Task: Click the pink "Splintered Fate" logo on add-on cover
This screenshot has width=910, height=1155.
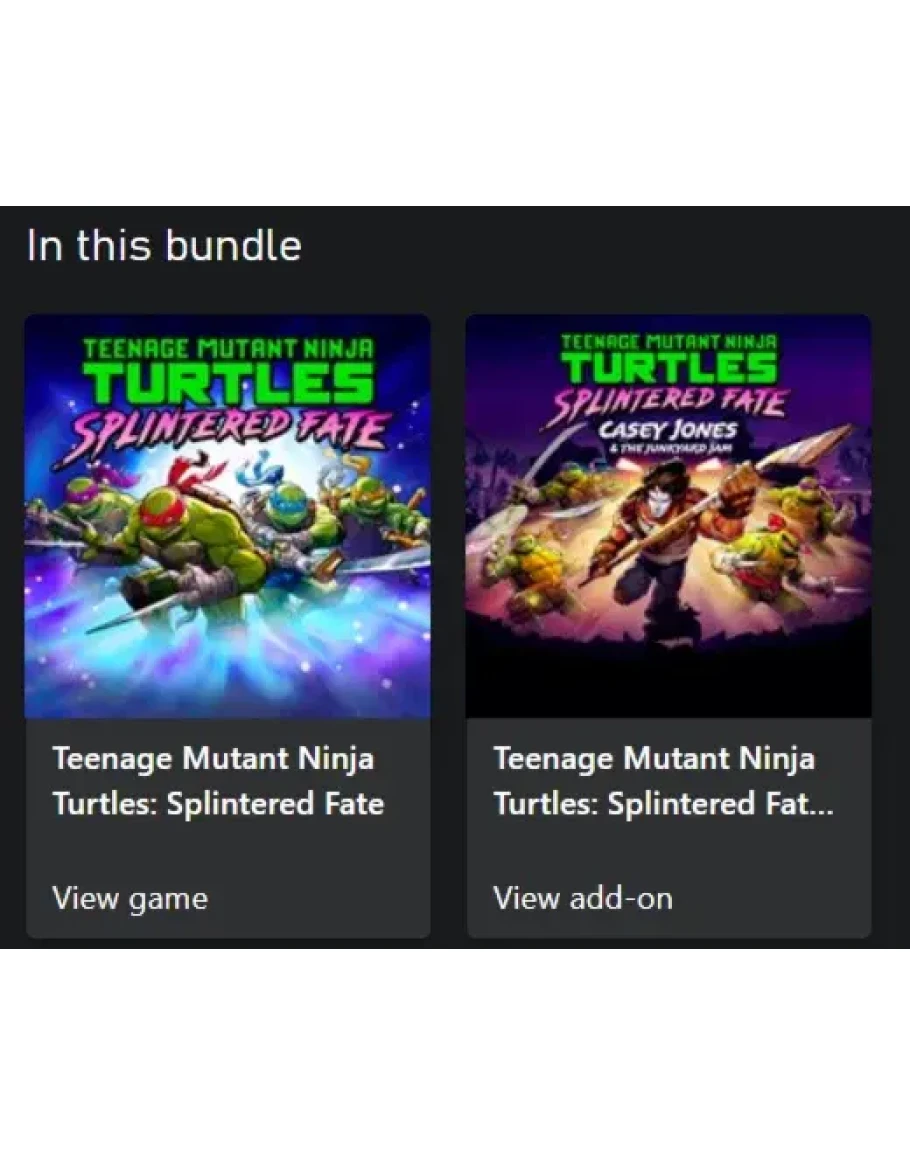Action: pos(668,402)
